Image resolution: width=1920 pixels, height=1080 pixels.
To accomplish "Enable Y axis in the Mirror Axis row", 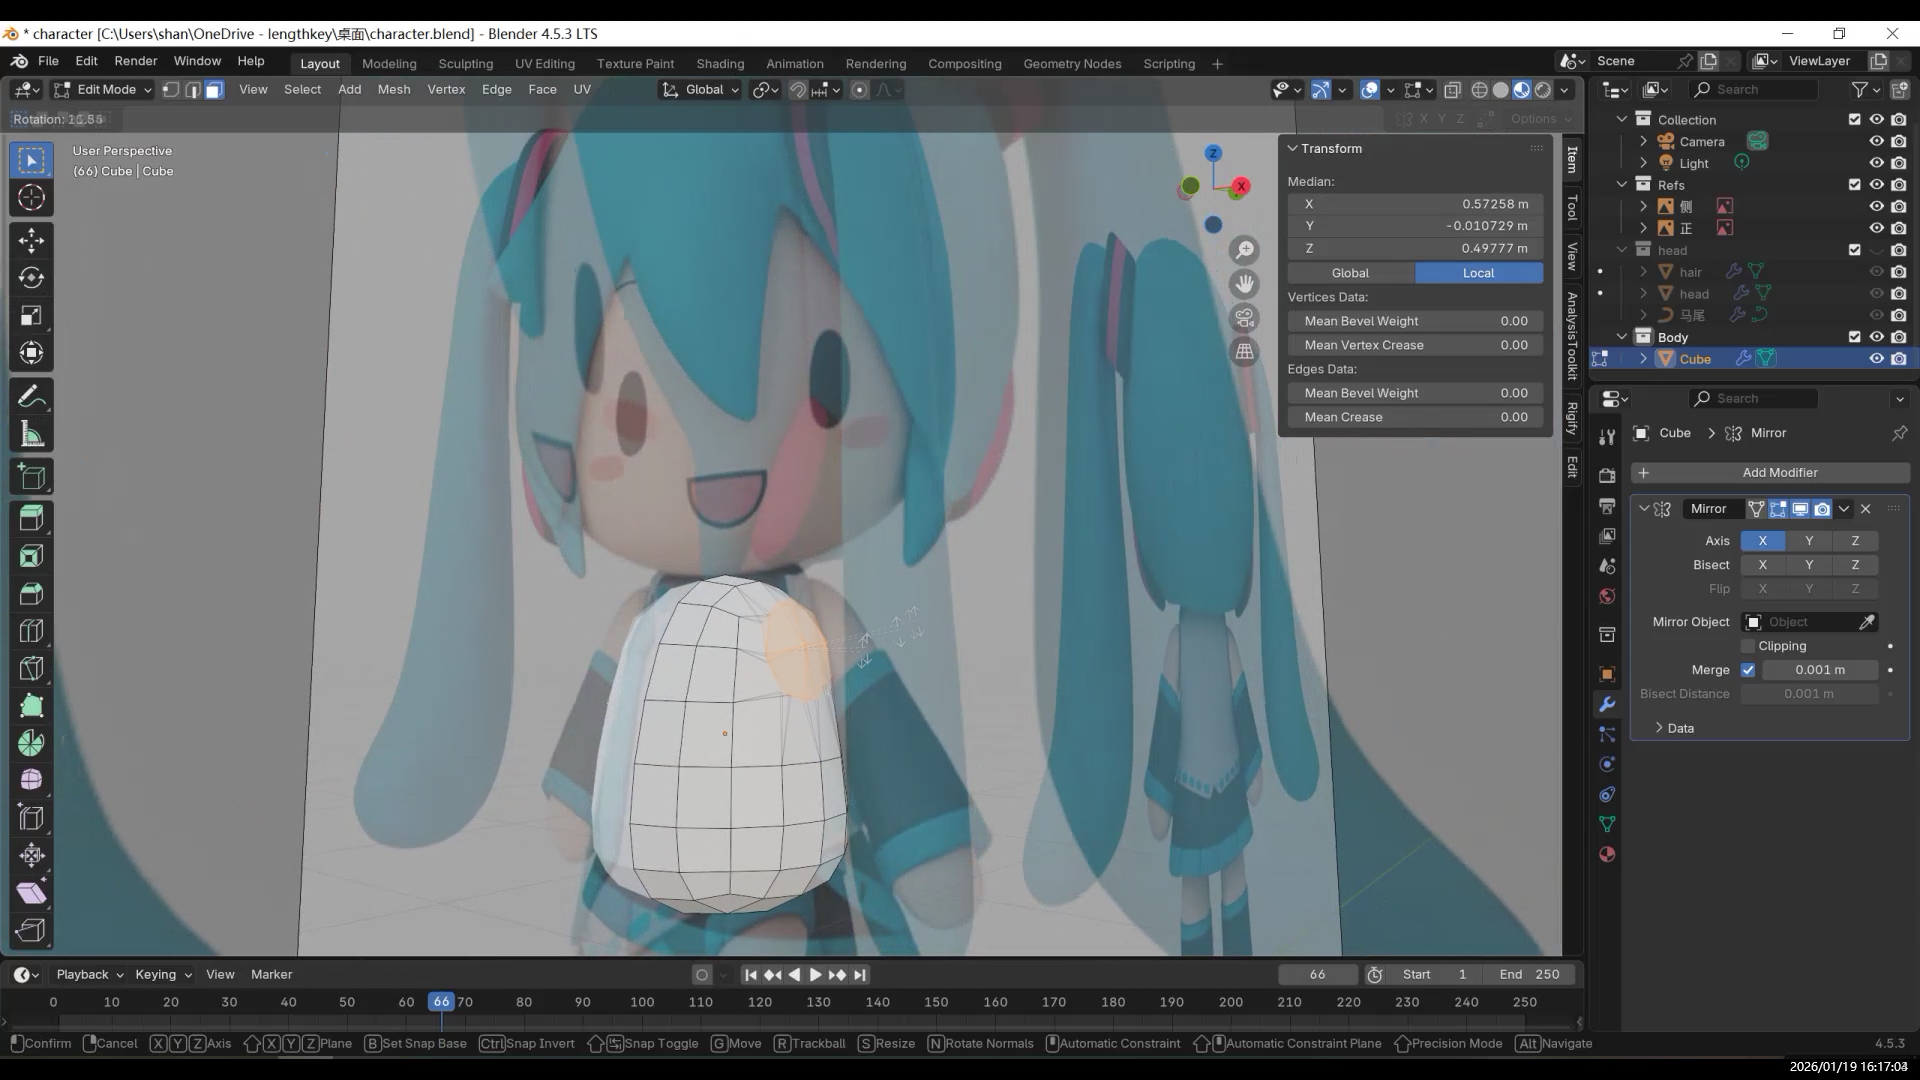I will click(x=1808, y=541).
